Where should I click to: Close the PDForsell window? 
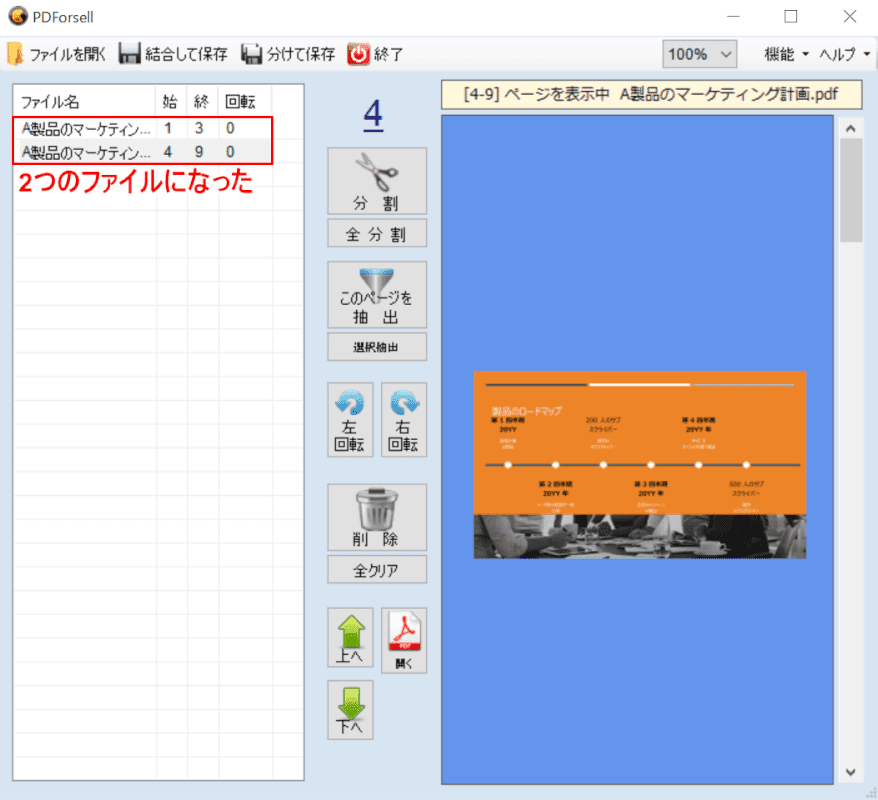pyautogui.click(x=850, y=16)
